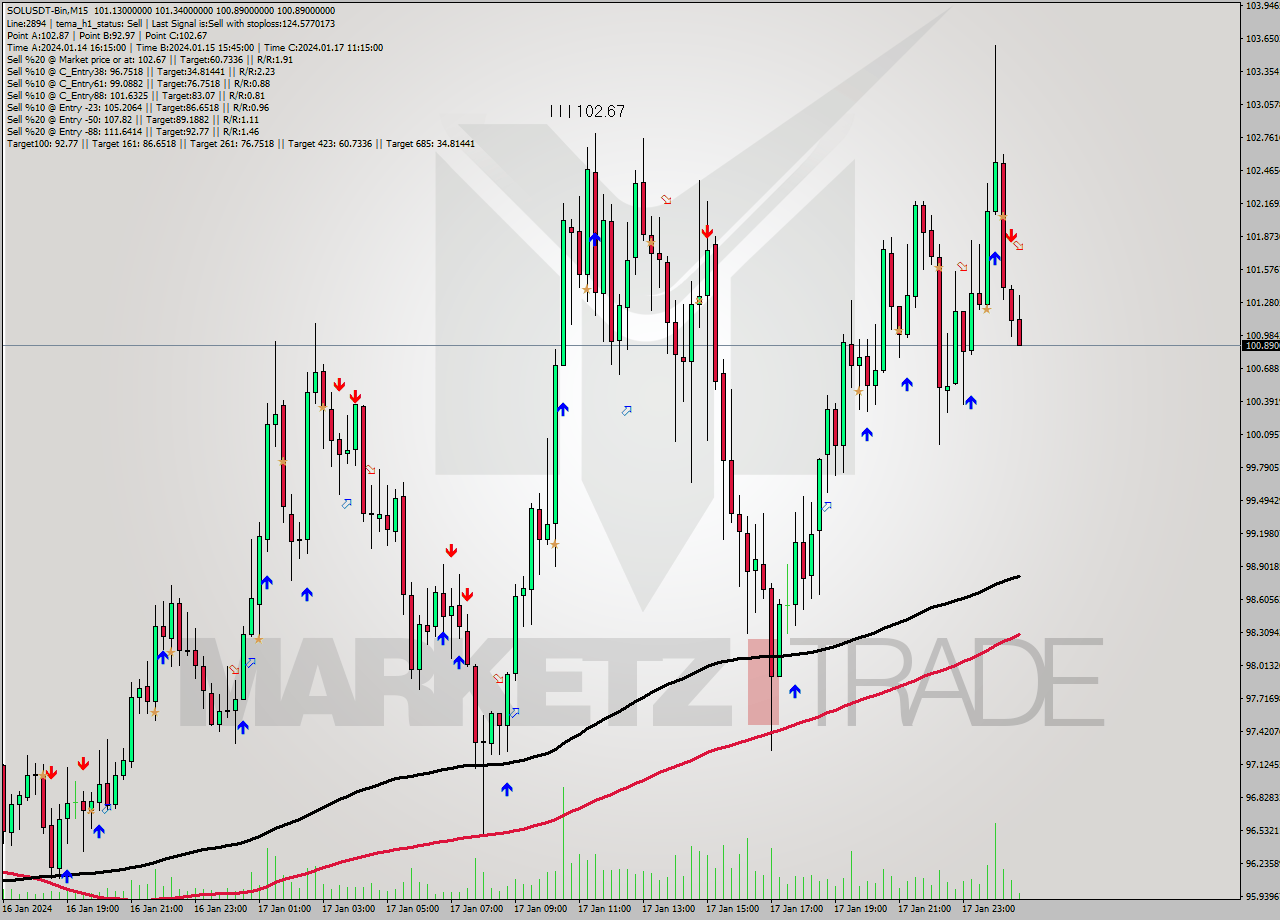Click the '17 Jan 15:00' time axis label
This screenshot has width=1280, height=920.
(732, 909)
